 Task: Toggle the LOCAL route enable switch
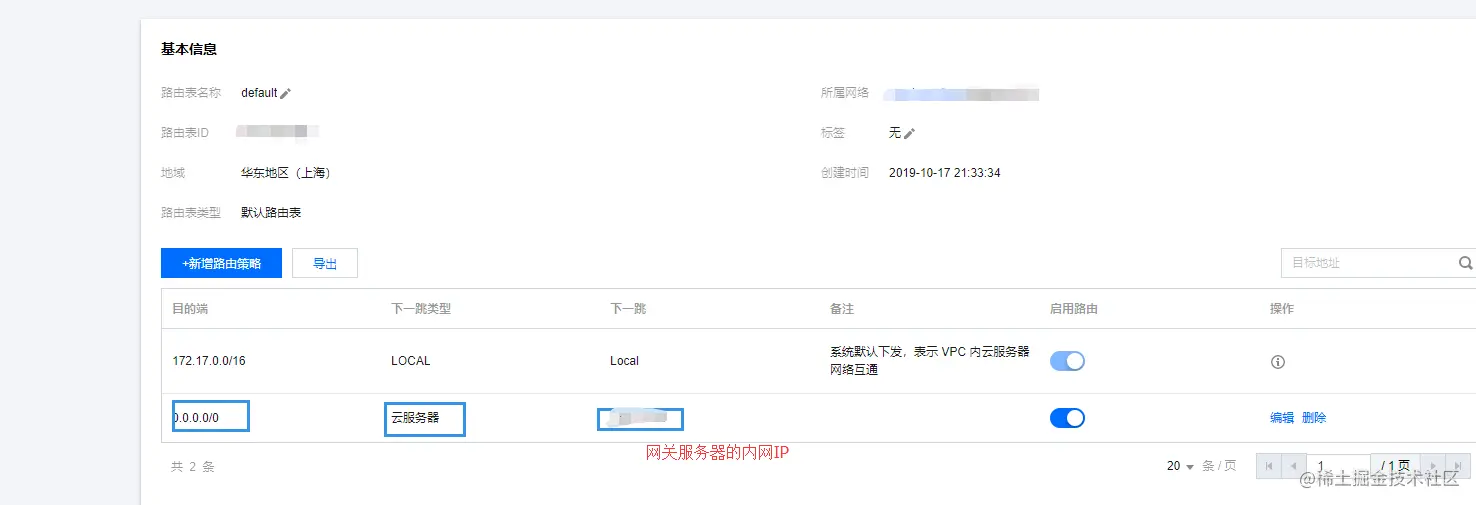[1067, 361]
